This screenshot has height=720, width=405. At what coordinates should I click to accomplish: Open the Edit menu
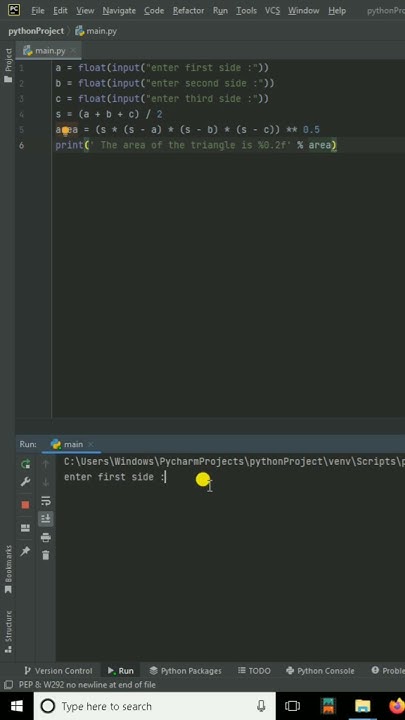(60, 11)
